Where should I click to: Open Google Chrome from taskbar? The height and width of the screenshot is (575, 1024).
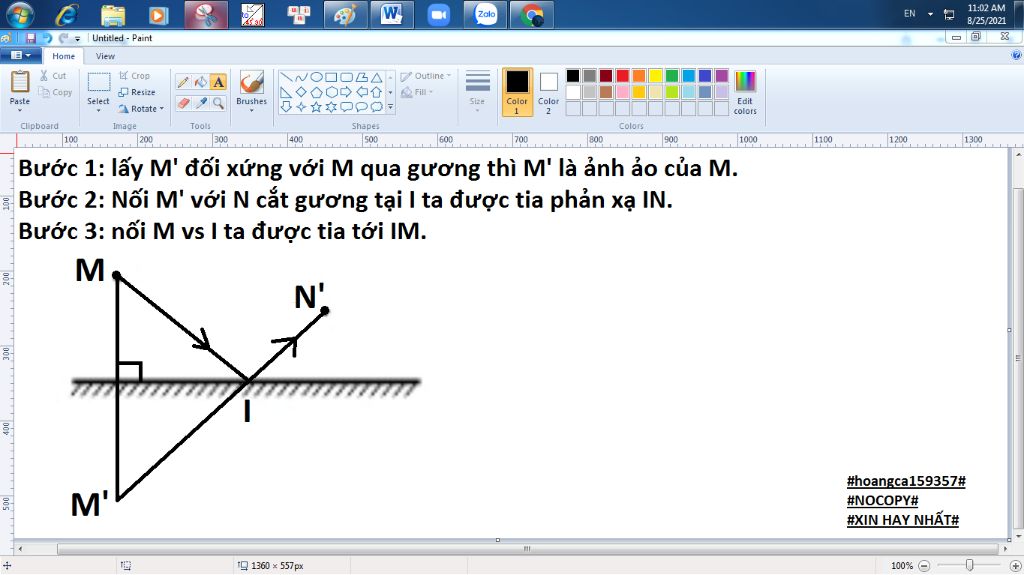(532, 15)
